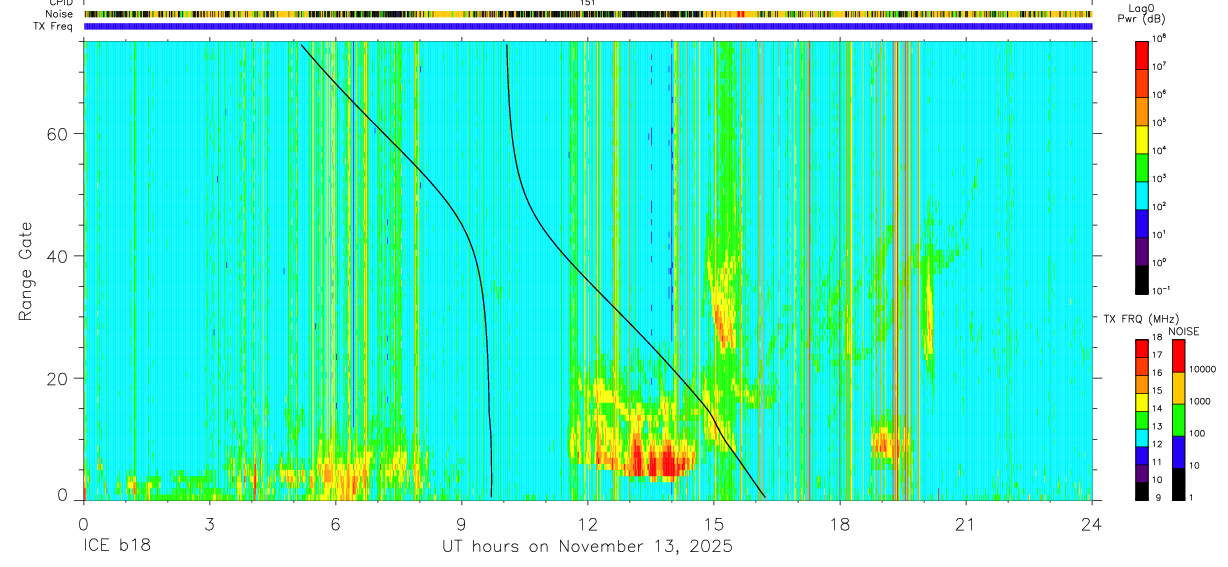Click the NOISE legend value 100
The image size is (1228, 567).
(x=1199, y=434)
